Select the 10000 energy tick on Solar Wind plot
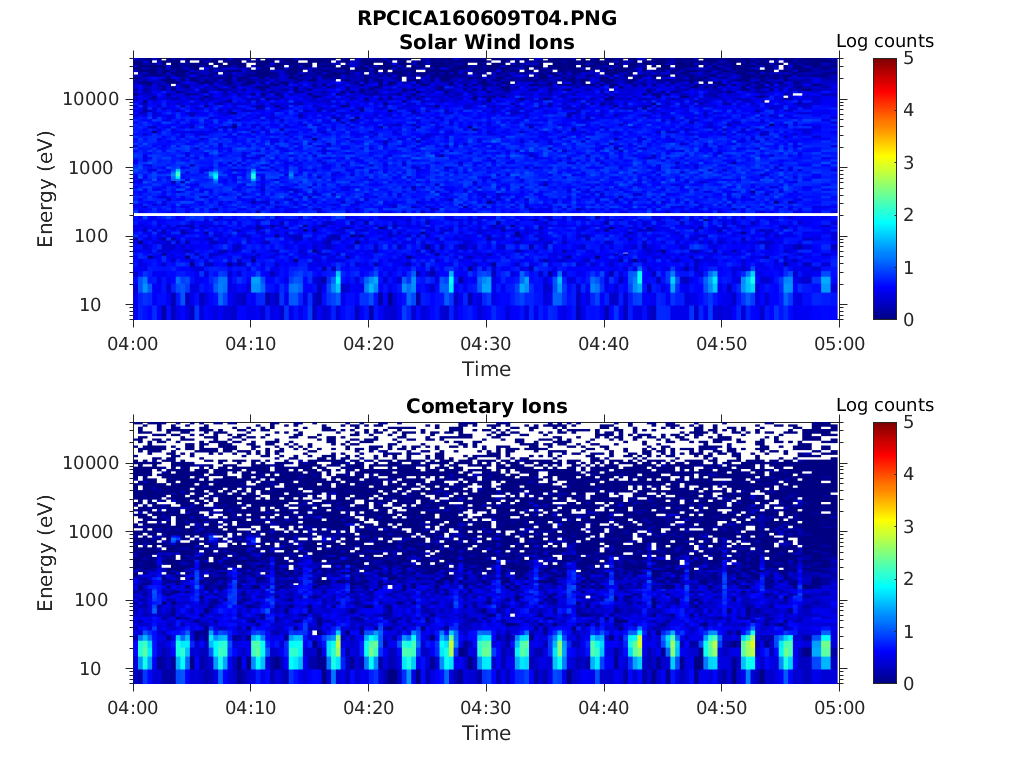 [91, 99]
